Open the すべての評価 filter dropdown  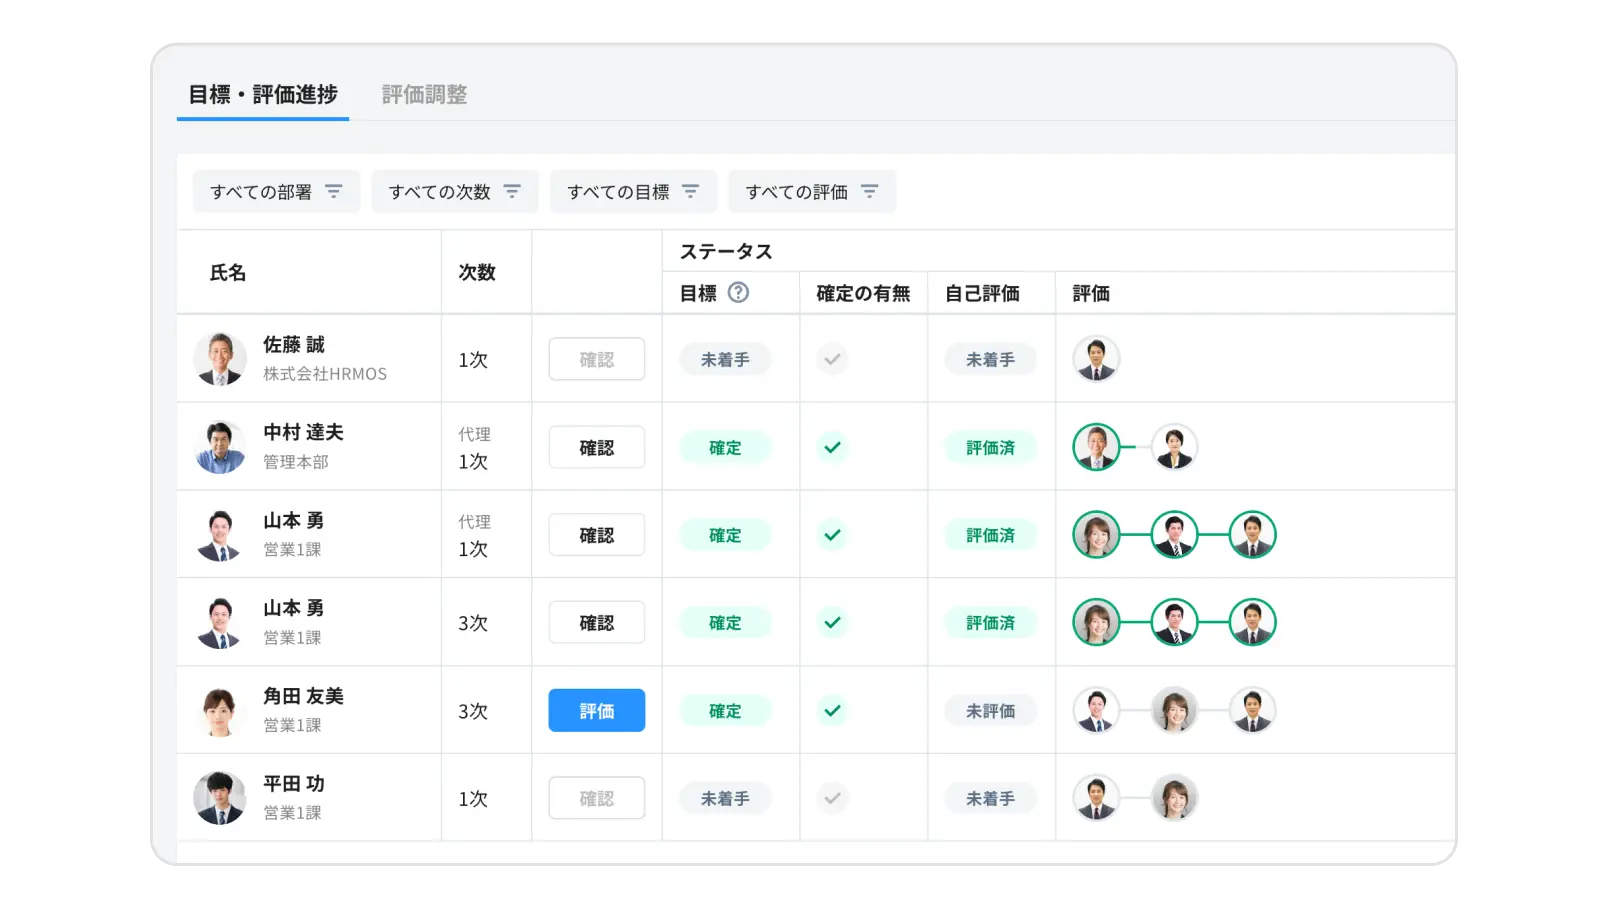coord(811,191)
